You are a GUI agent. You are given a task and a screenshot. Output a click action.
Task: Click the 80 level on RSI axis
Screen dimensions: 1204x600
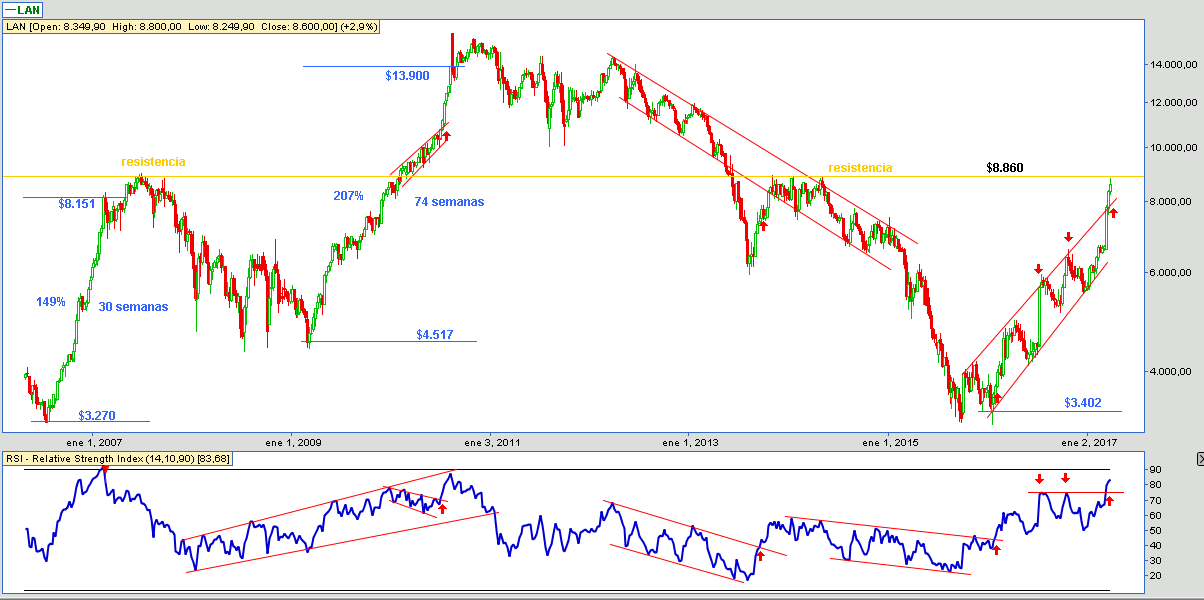click(1155, 485)
